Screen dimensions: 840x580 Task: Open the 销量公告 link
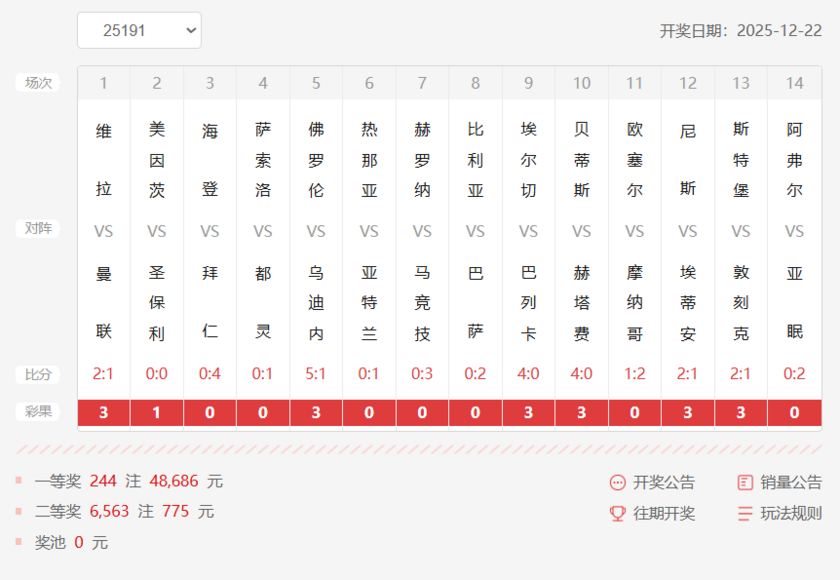[x=791, y=483]
